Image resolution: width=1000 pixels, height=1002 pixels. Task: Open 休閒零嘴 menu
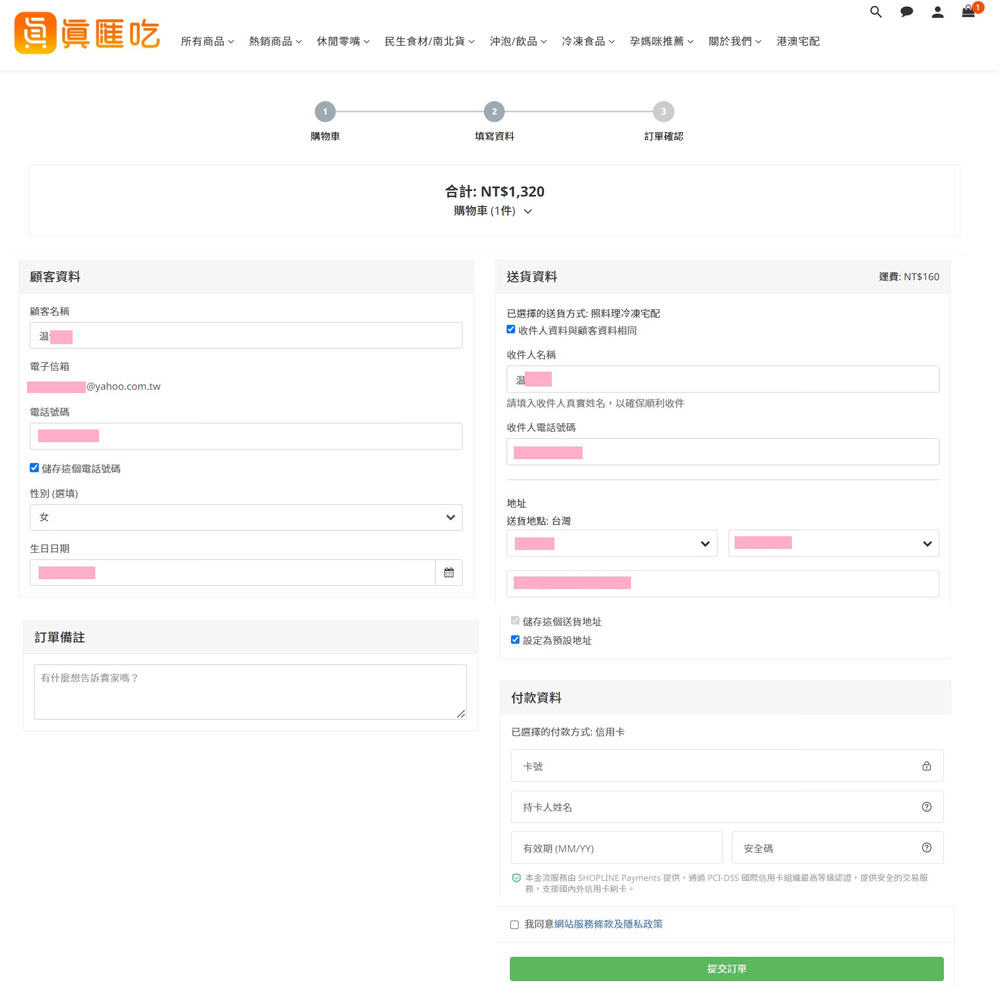(343, 42)
